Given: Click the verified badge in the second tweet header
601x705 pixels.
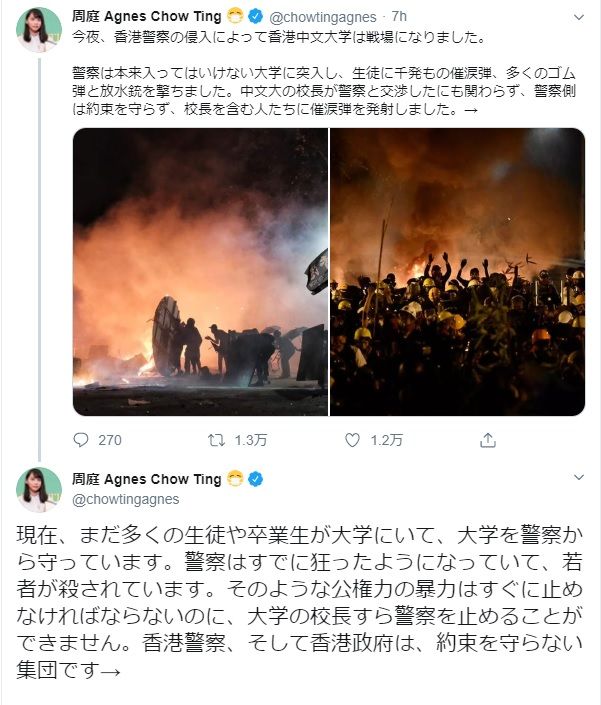Looking at the screenshot, I should [257, 477].
